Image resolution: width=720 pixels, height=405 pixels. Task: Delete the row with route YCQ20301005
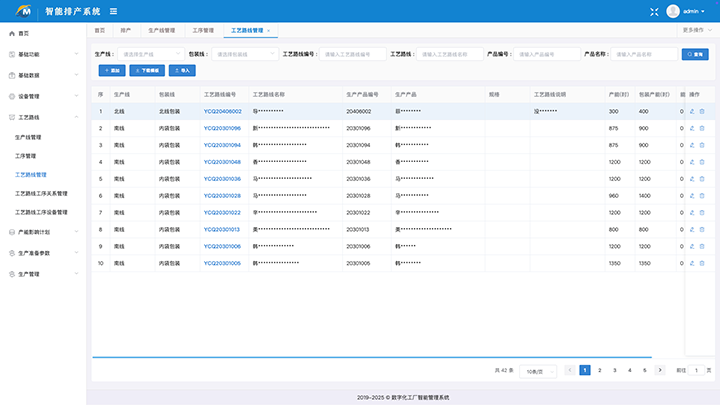[702, 263]
